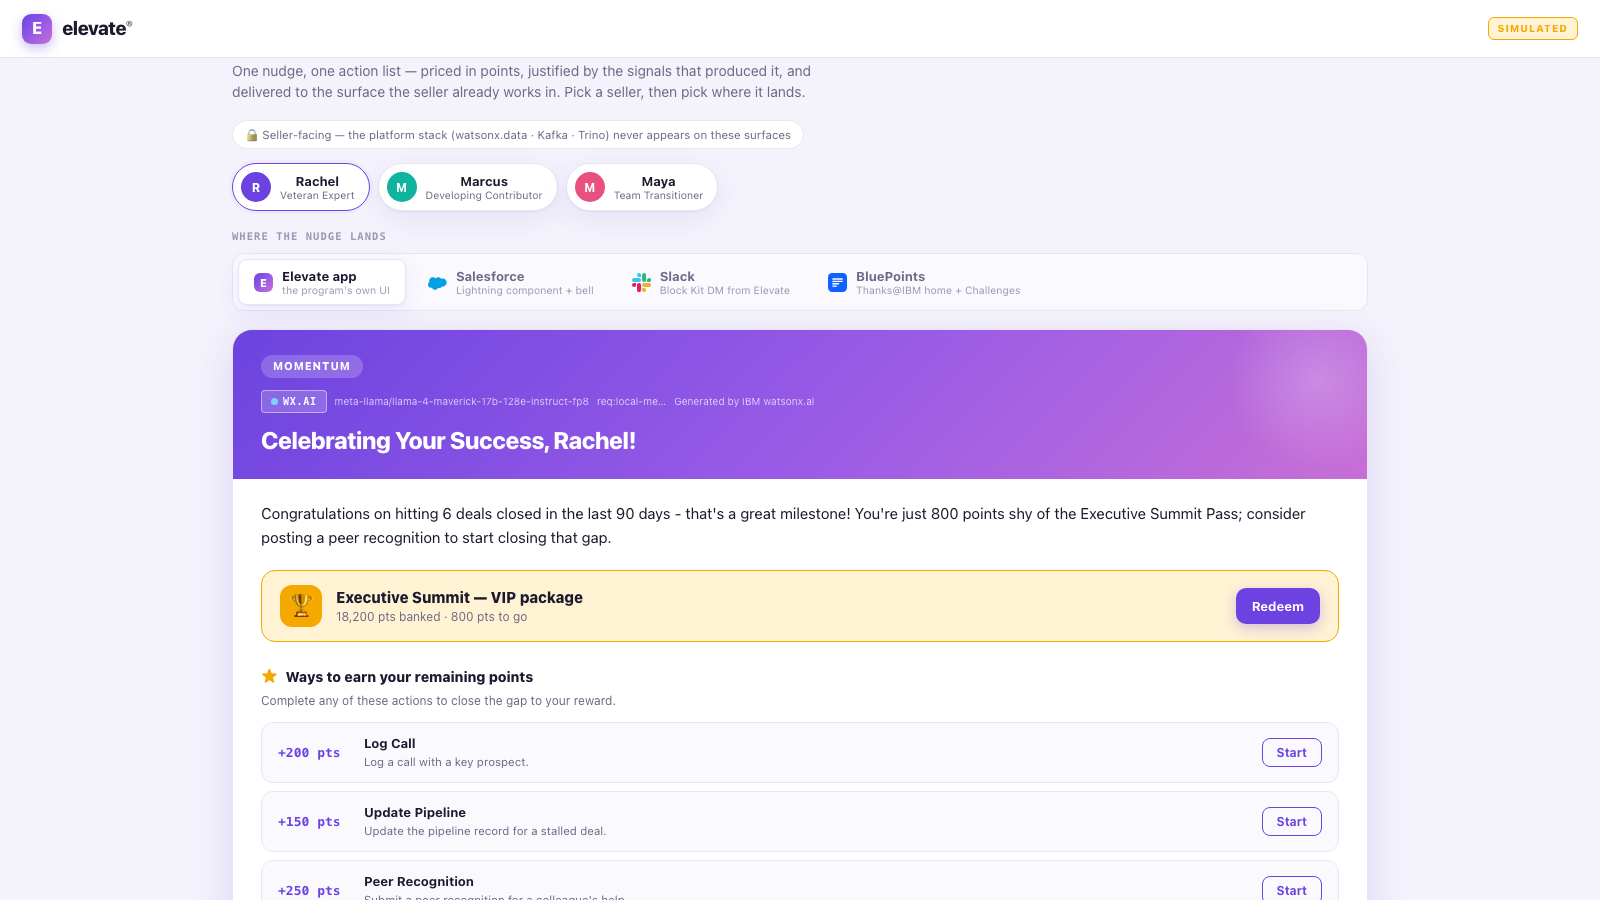Click the meta-llama model name text

point(461,402)
